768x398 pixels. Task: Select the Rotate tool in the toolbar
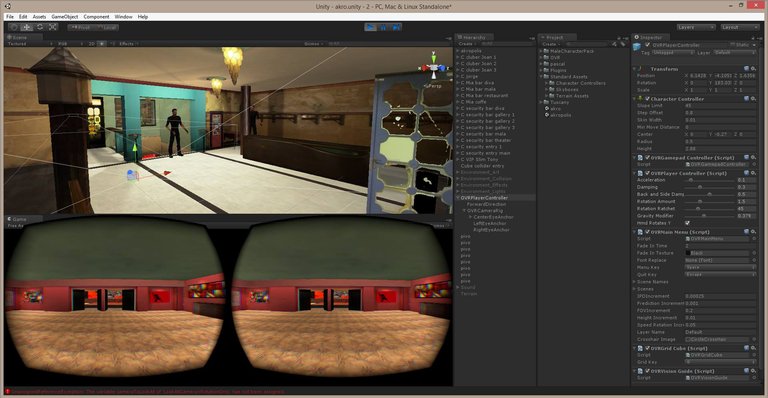40,27
